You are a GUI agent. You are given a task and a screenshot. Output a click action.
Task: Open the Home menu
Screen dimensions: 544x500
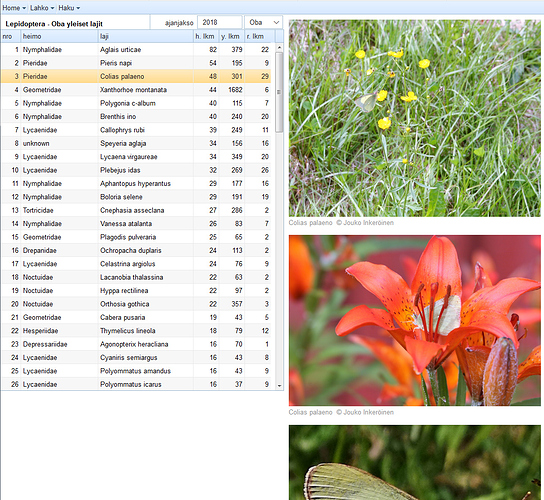pyautogui.click(x=14, y=8)
